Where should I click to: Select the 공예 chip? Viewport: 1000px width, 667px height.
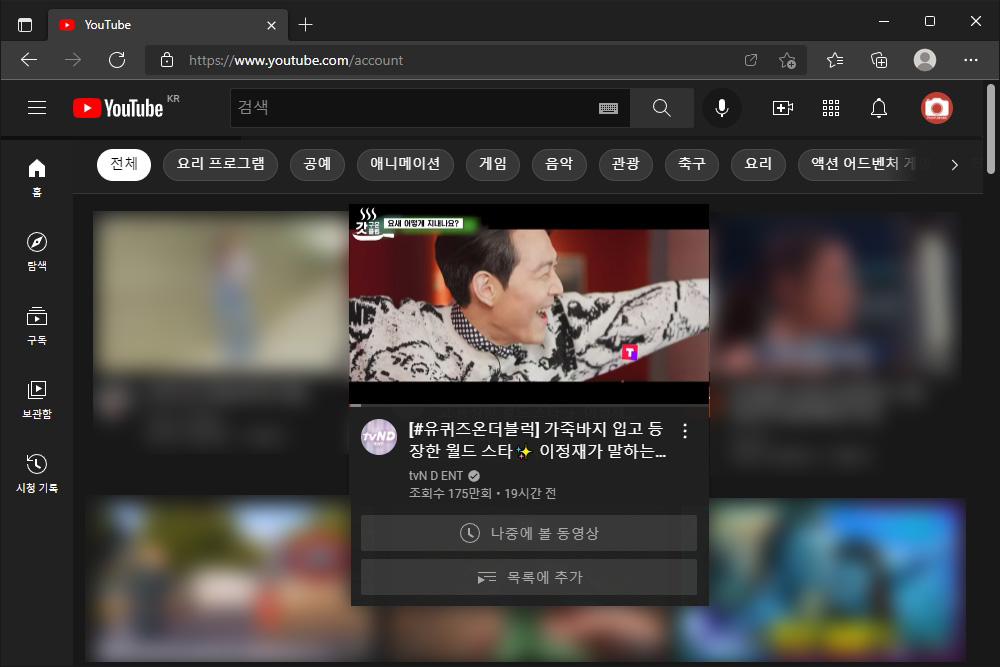tap(318, 165)
